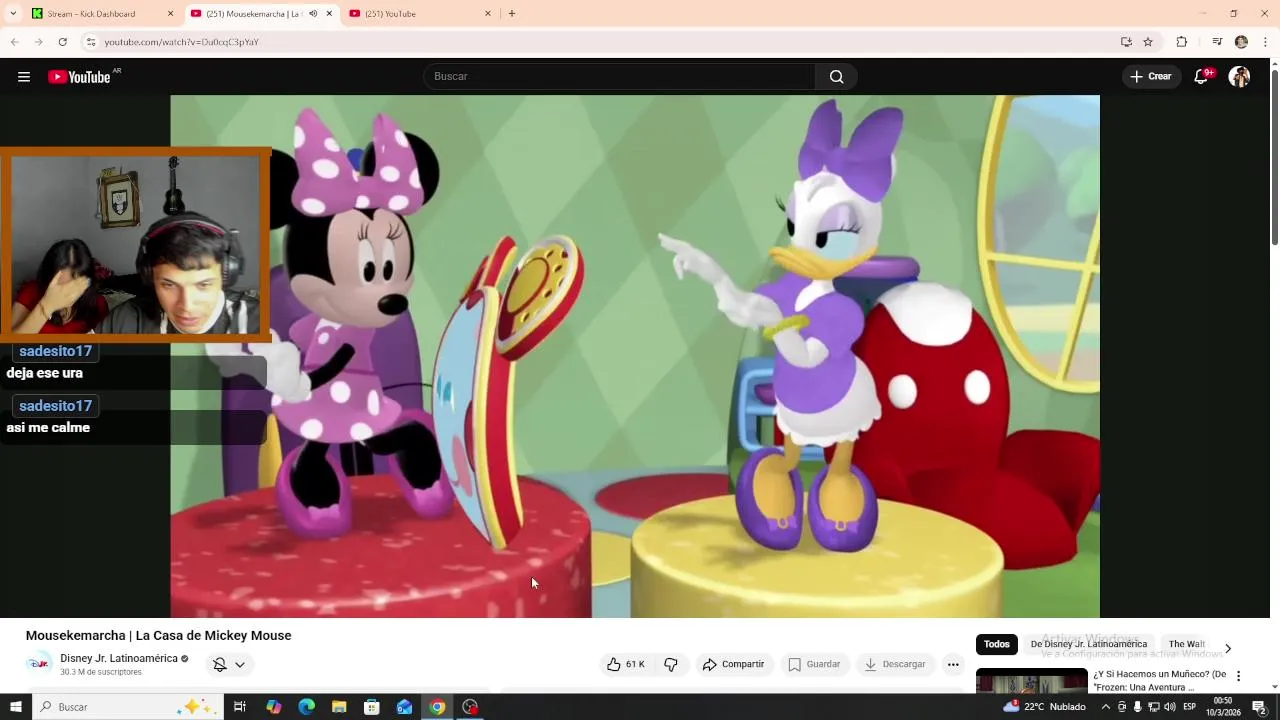Select 'The Walt' filter chip
The height and width of the screenshot is (720, 1280).
point(1186,644)
